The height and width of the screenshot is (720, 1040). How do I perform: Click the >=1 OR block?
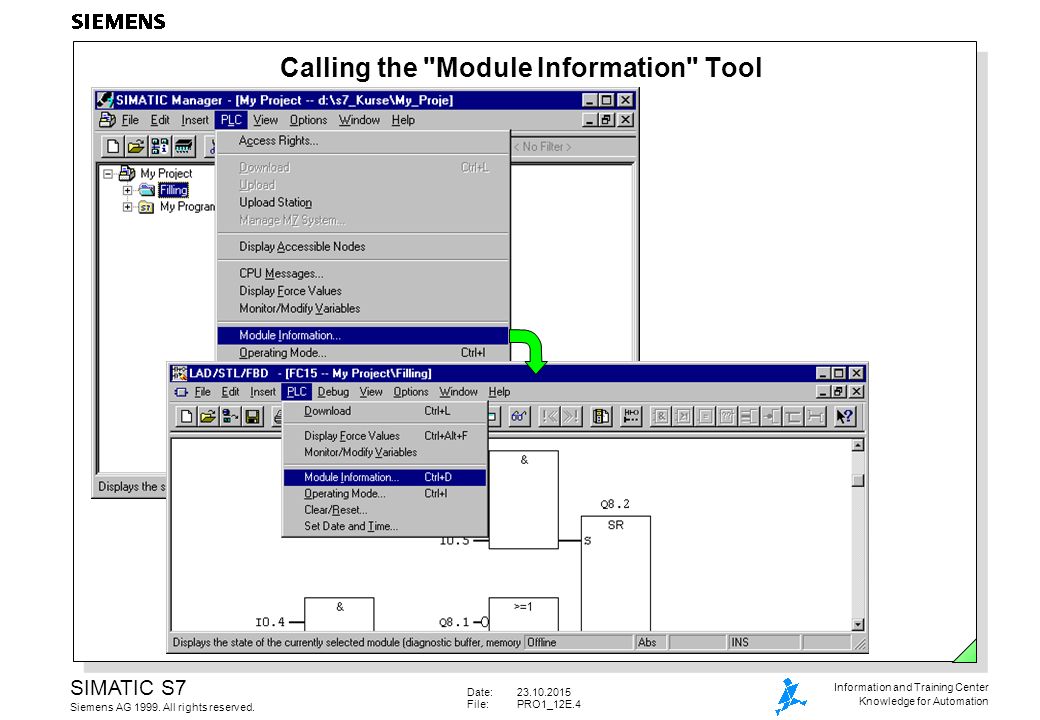click(x=523, y=614)
